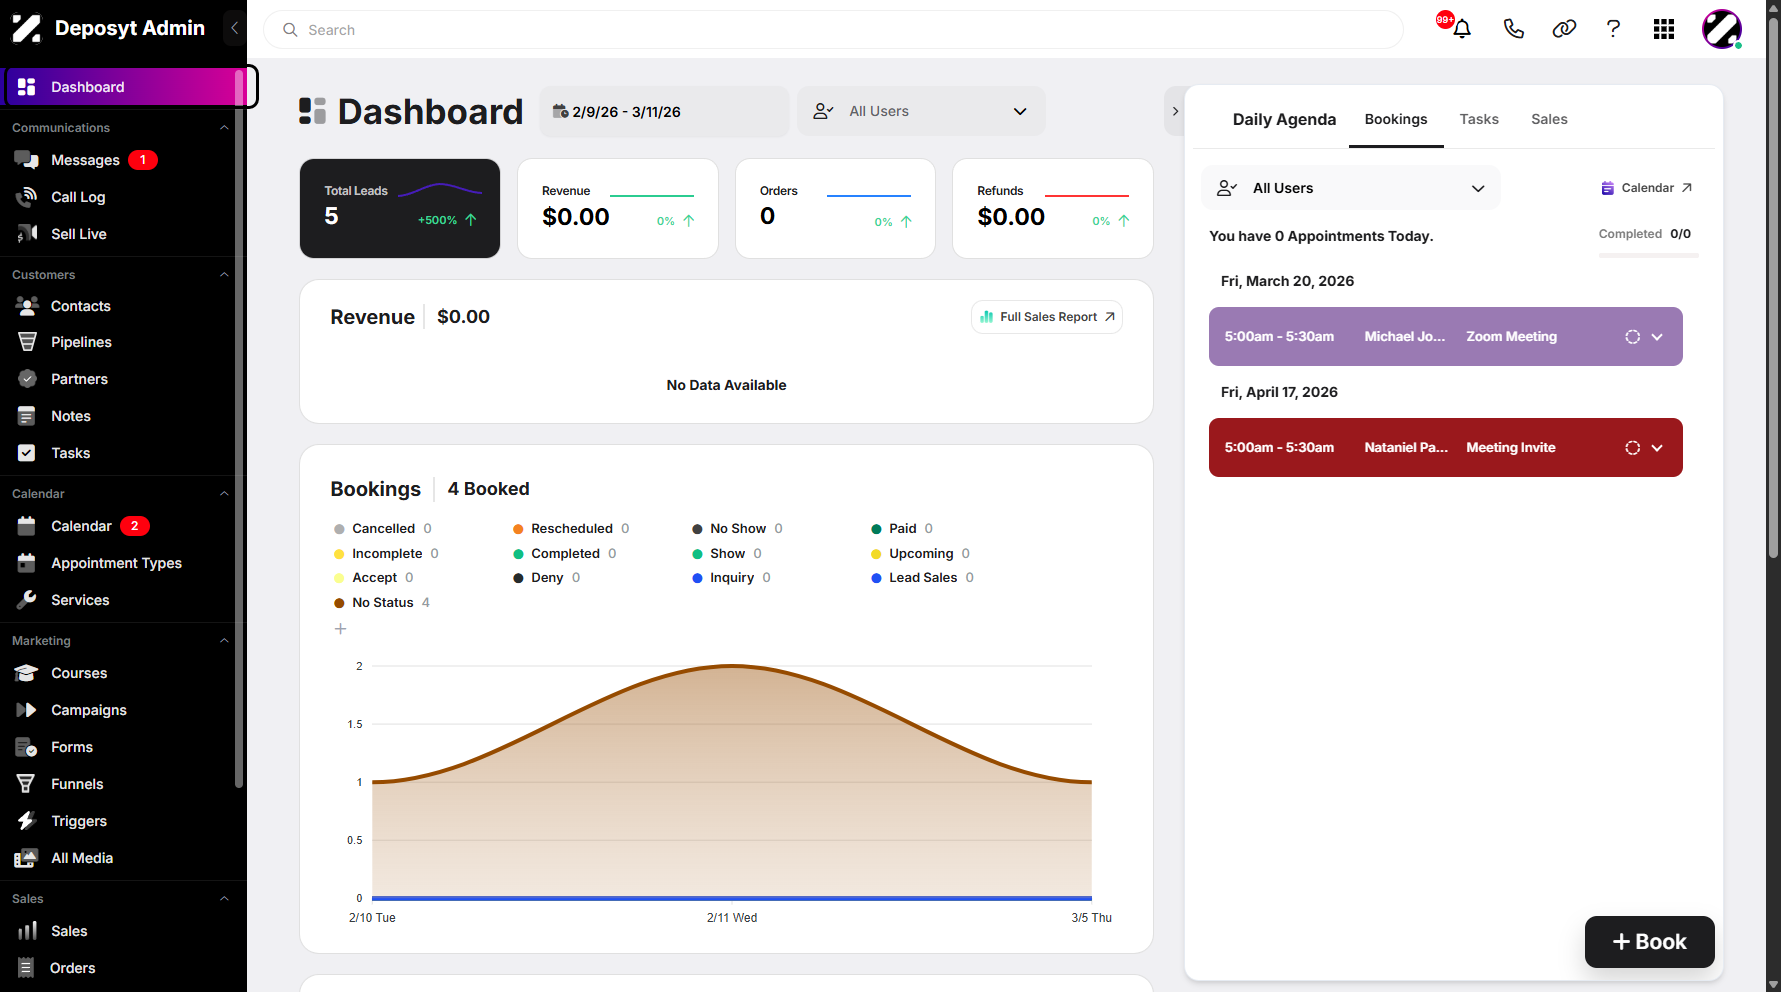
Task: Open the Calendar link in agenda
Action: point(1647,188)
